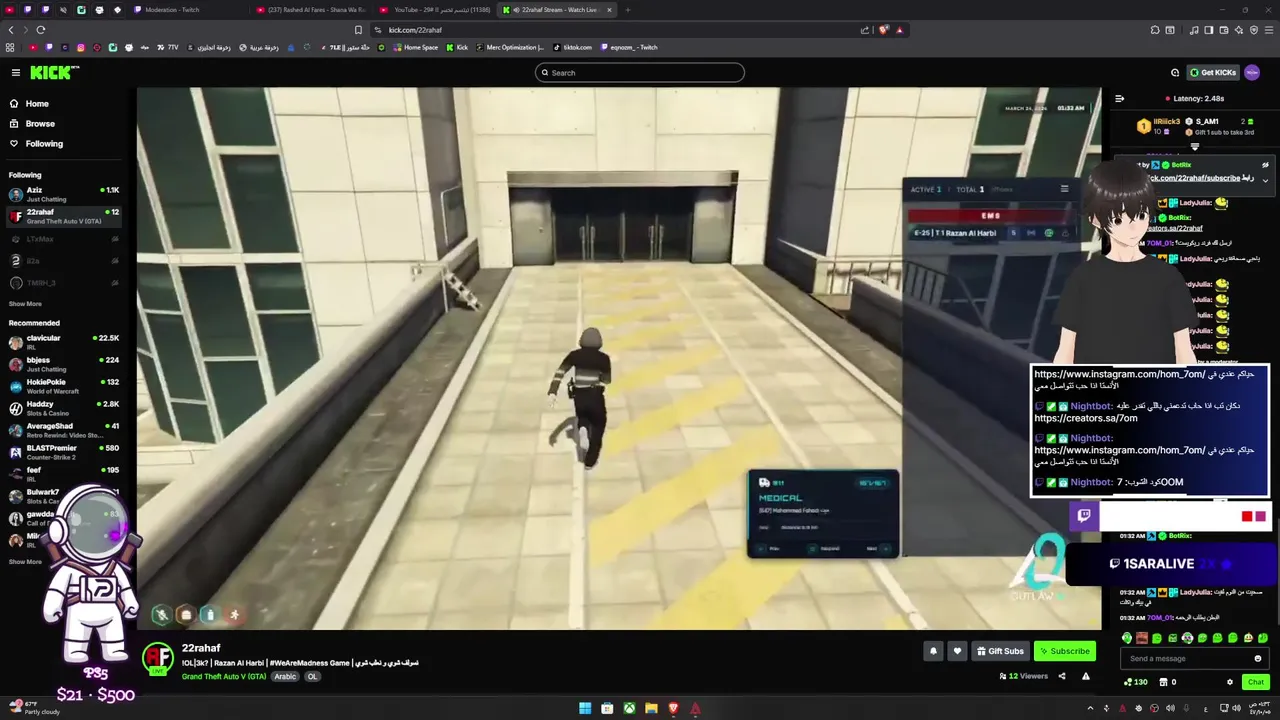Click the browser share icon in address bar
The height and width of the screenshot is (720, 1280).
pyautogui.click(x=865, y=29)
